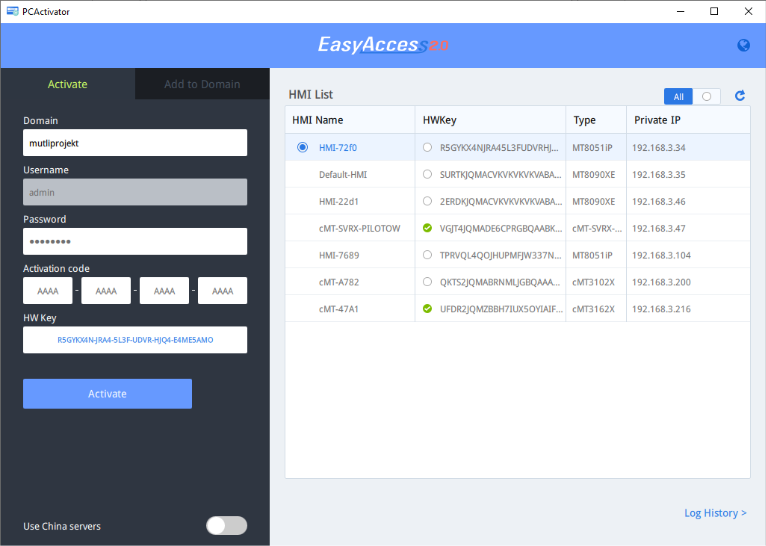Click HWKey text starting TPRVQL4QOJHU
The width and height of the screenshot is (766, 546).
tap(501, 255)
